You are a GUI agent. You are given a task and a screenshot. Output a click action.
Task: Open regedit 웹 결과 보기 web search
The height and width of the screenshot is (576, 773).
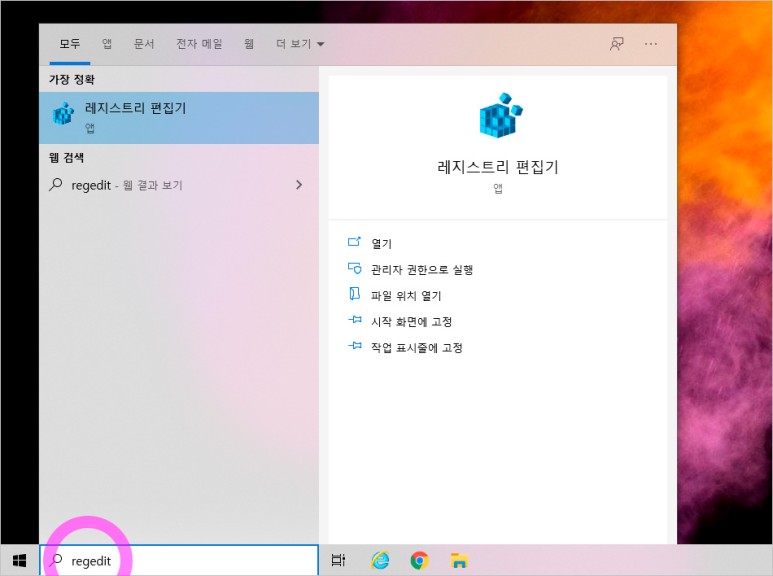click(179, 185)
